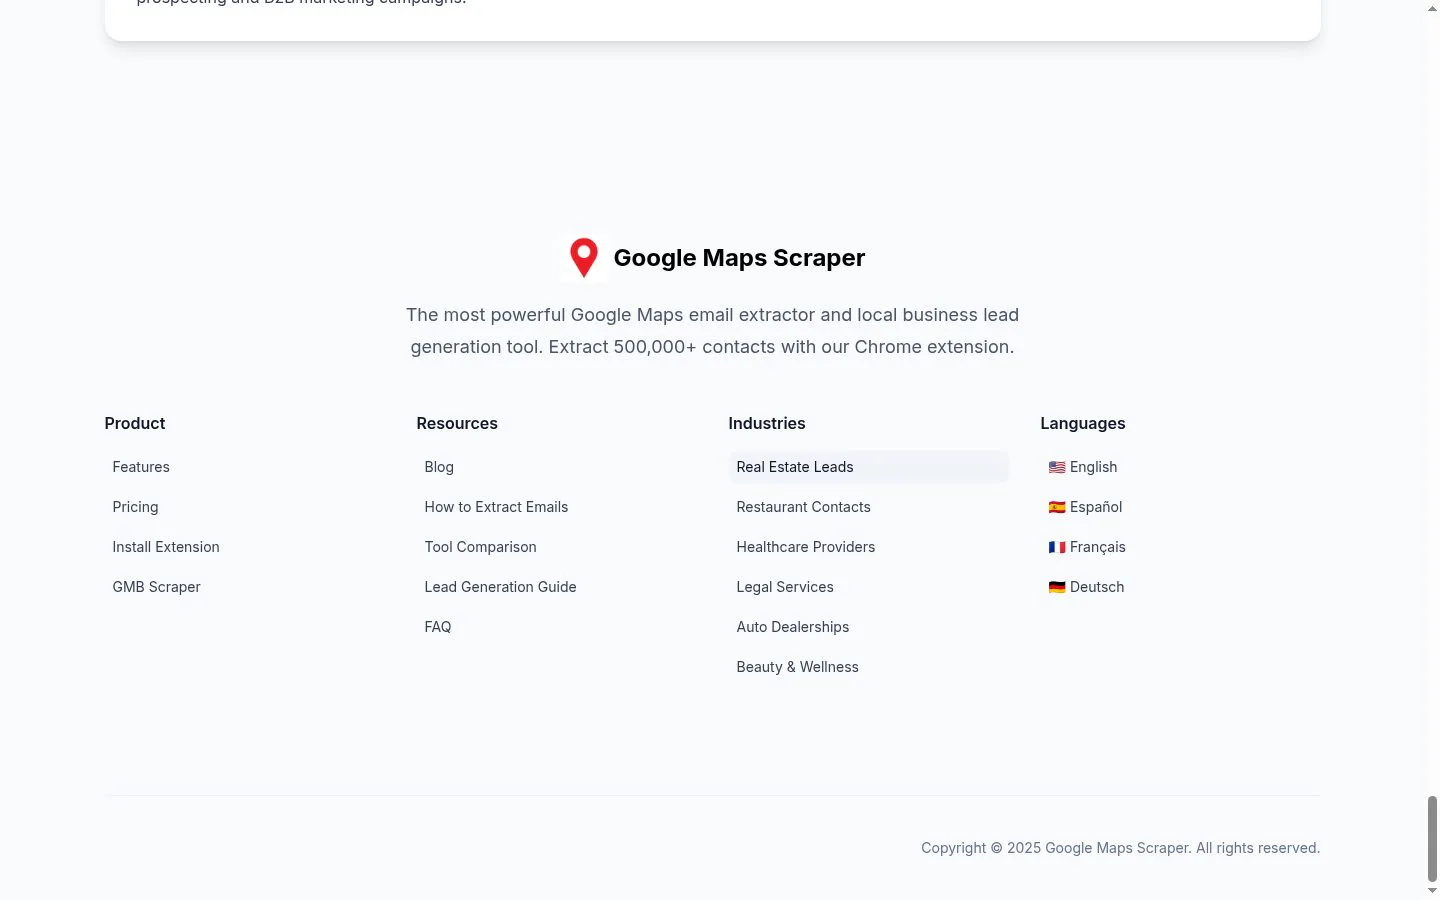This screenshot has height=900, width=1440.
Task: Open the Legal Services link
Action: coord(785,587)
